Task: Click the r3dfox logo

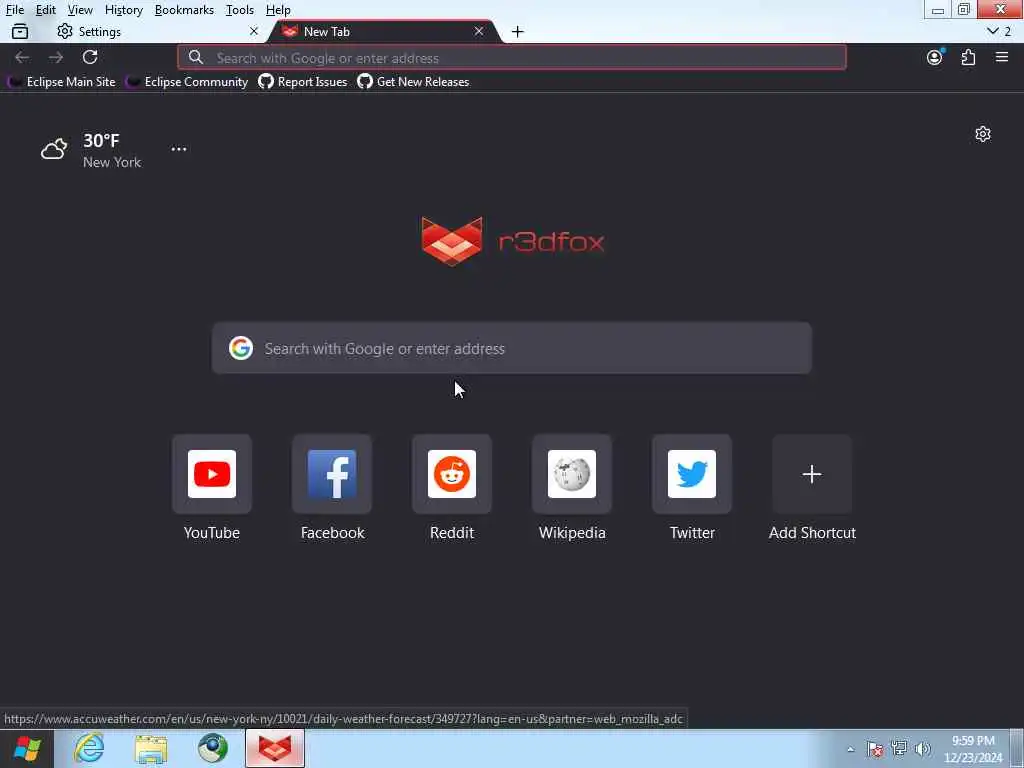Action: (513, 242)
